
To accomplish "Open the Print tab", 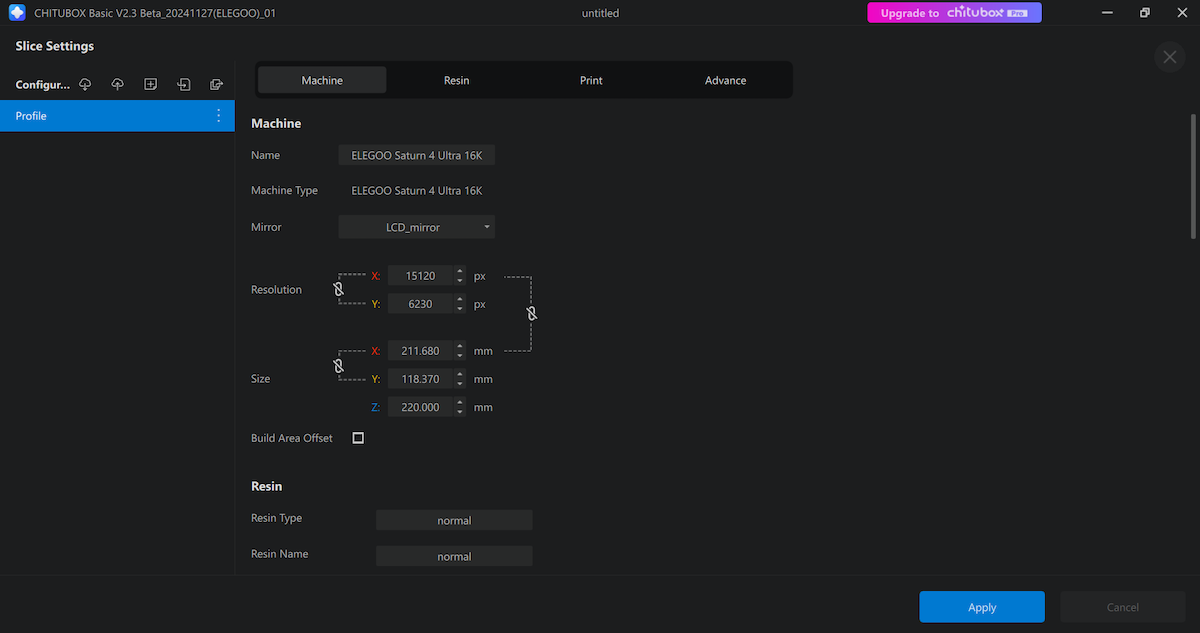I will (x=591, y=80).
